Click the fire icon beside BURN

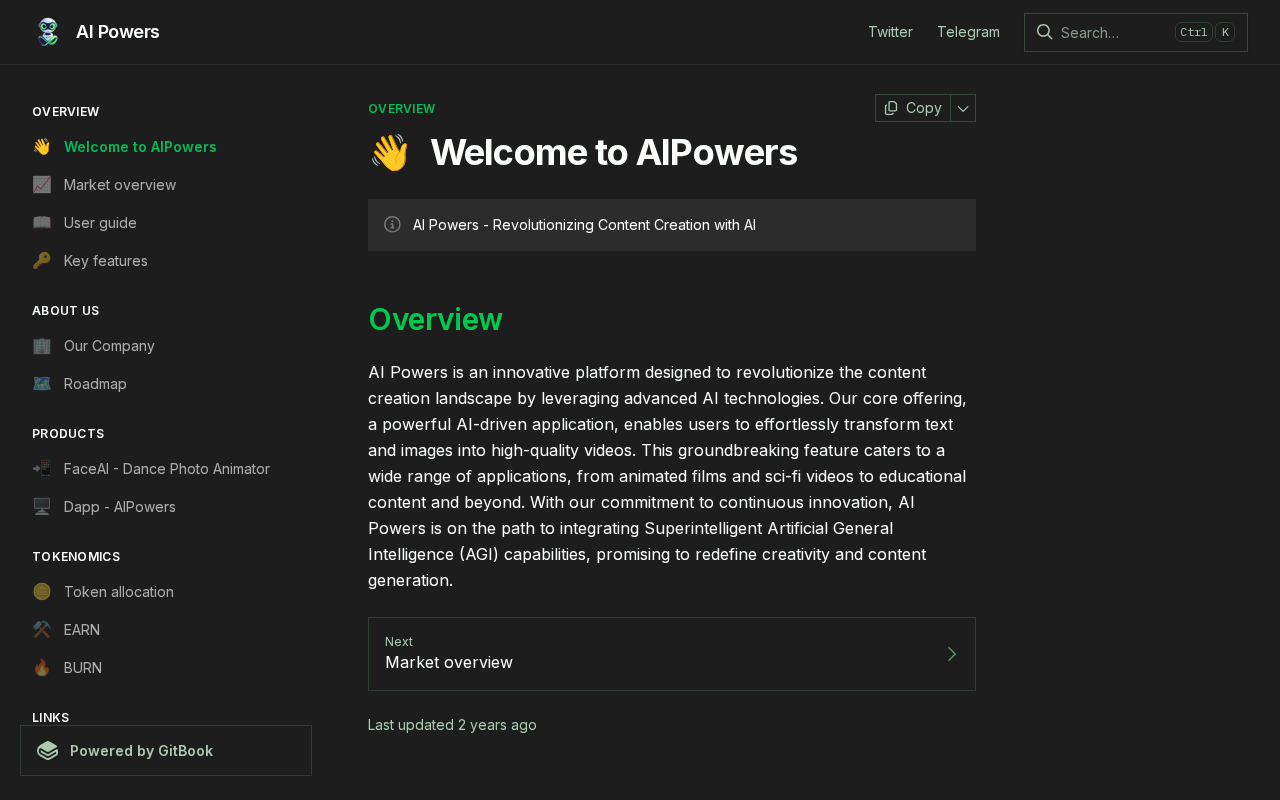click(x=41, y=668)
